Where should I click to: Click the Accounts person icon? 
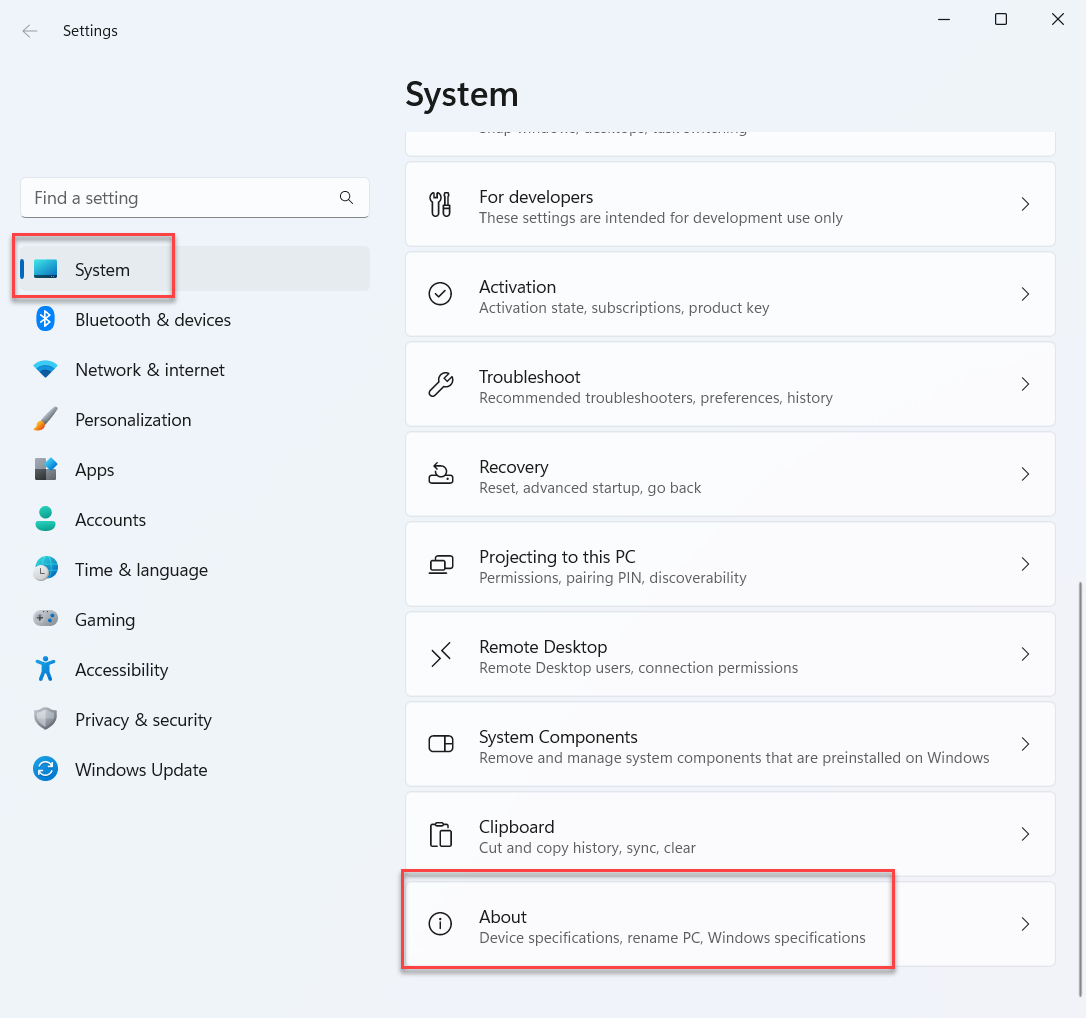(x=46, y=519)
